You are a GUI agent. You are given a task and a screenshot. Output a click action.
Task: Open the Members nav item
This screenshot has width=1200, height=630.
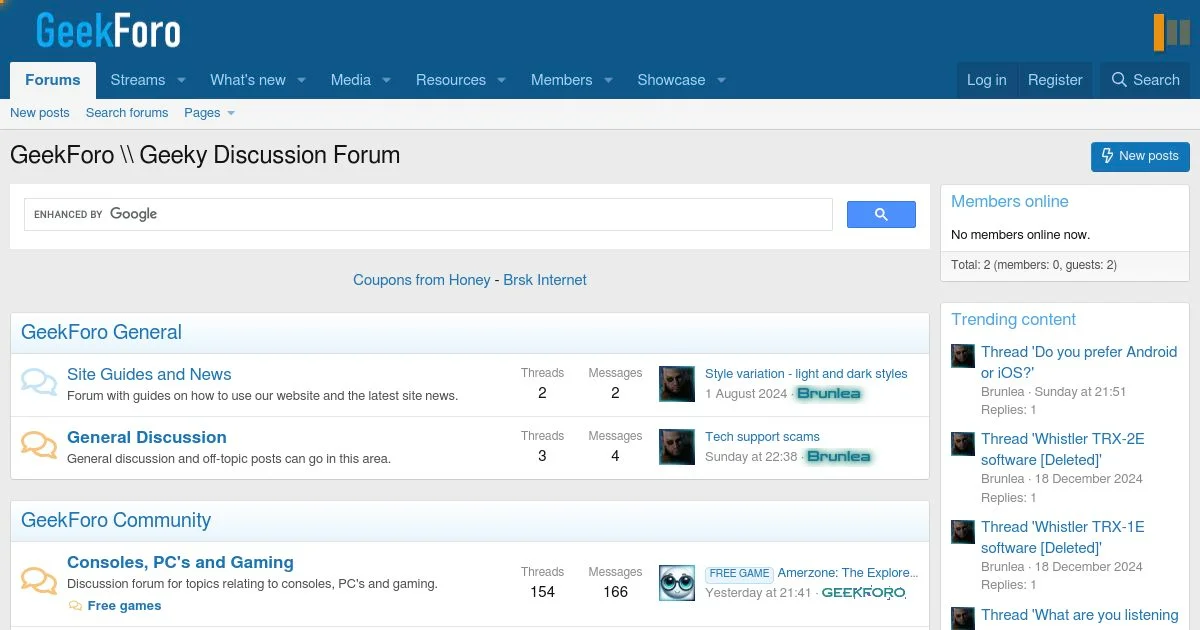562,80
